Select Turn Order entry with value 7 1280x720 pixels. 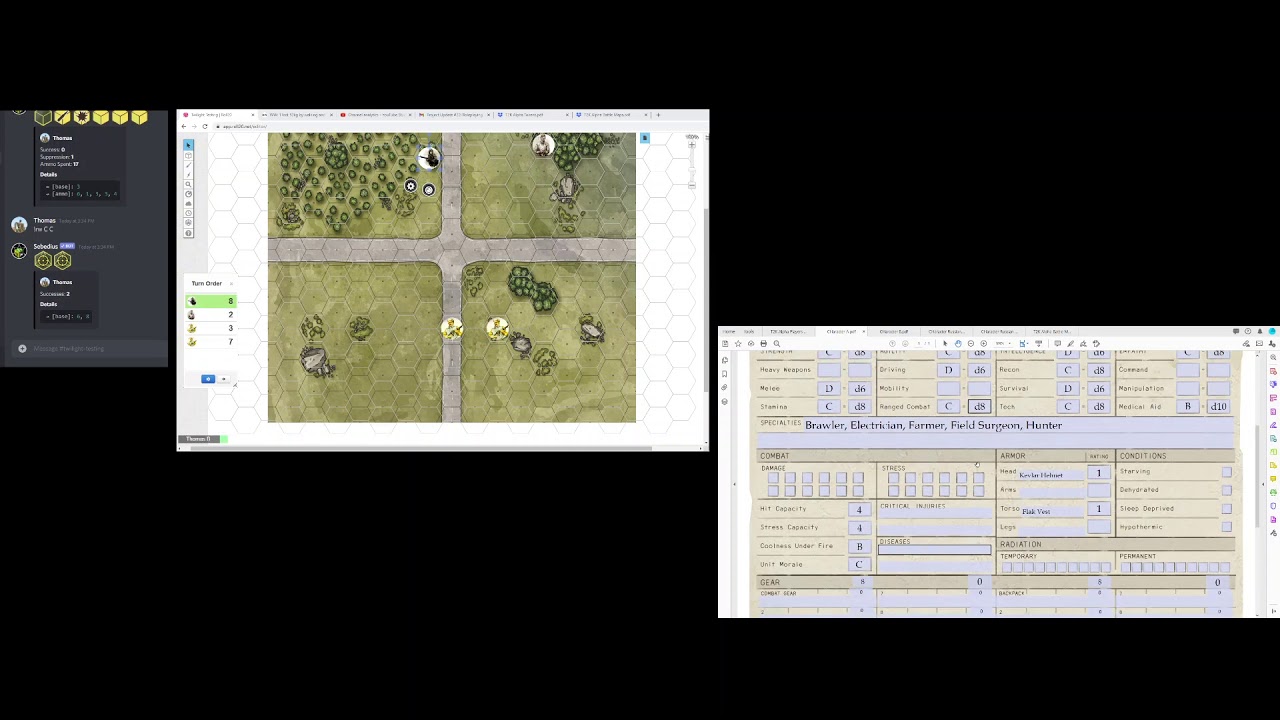211,342
